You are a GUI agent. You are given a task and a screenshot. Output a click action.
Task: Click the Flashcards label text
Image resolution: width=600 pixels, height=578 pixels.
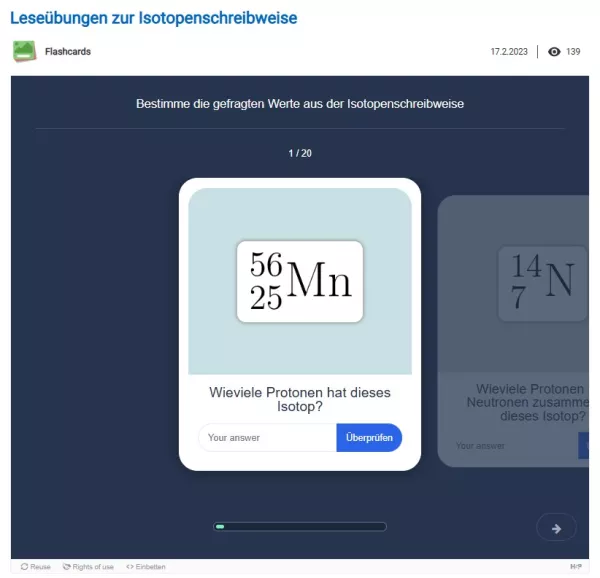pos(68,51)
